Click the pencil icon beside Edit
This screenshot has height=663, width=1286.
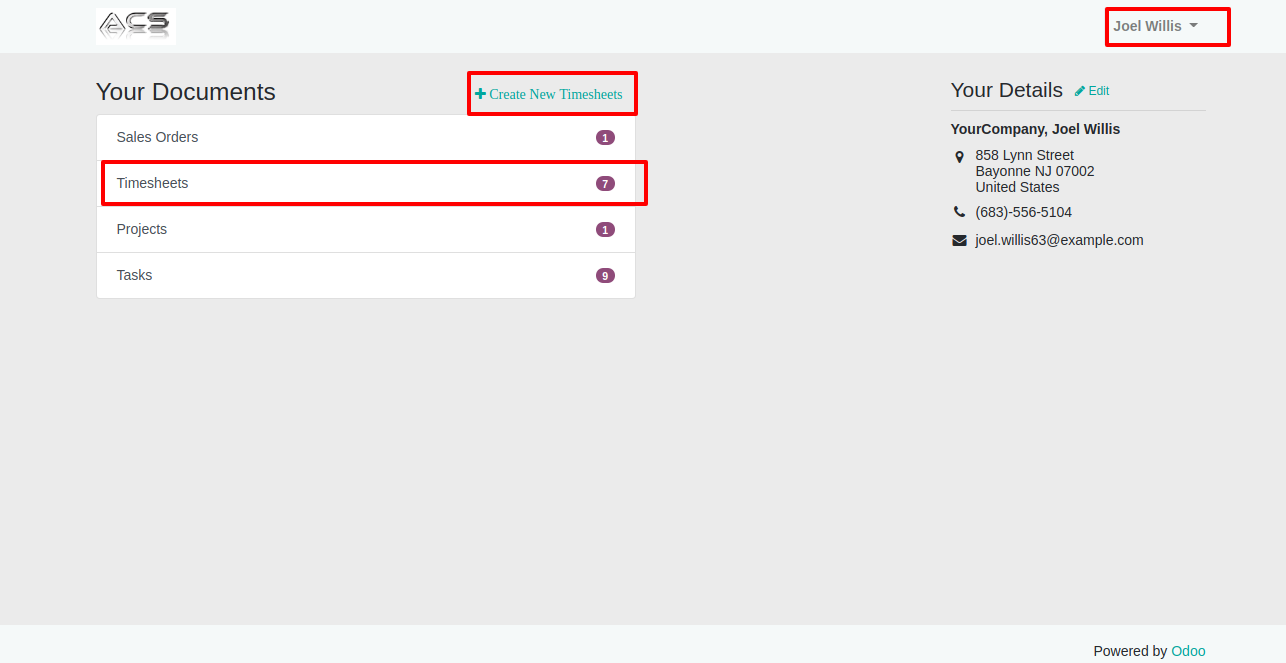click(x=1080, y=91)
